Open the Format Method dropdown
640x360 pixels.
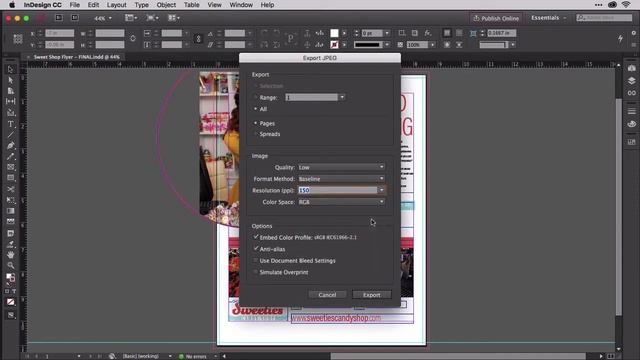[x=341, y=179]
